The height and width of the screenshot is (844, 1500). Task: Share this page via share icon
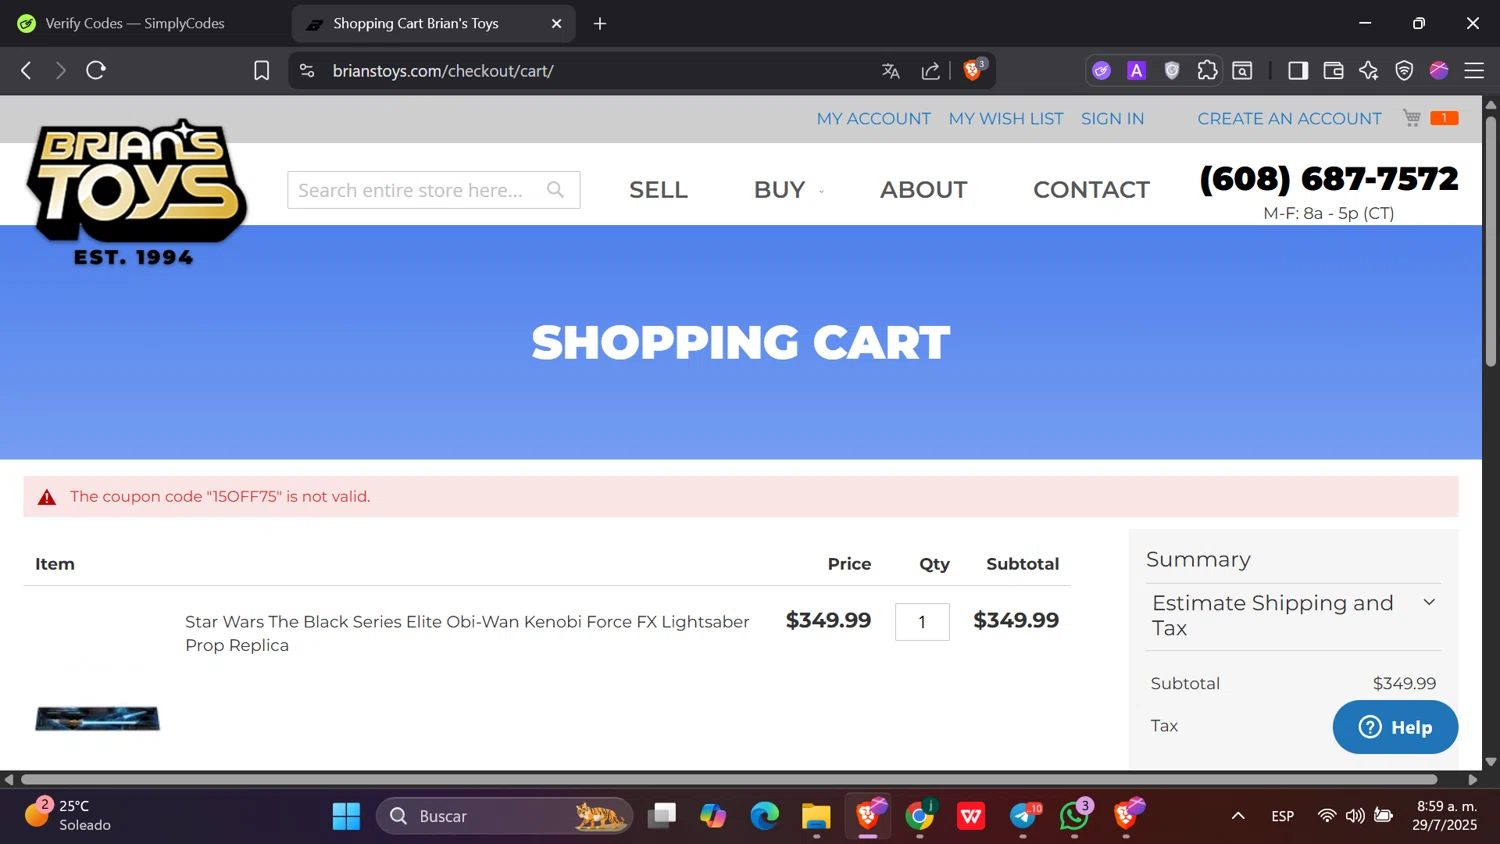(930, 71)
